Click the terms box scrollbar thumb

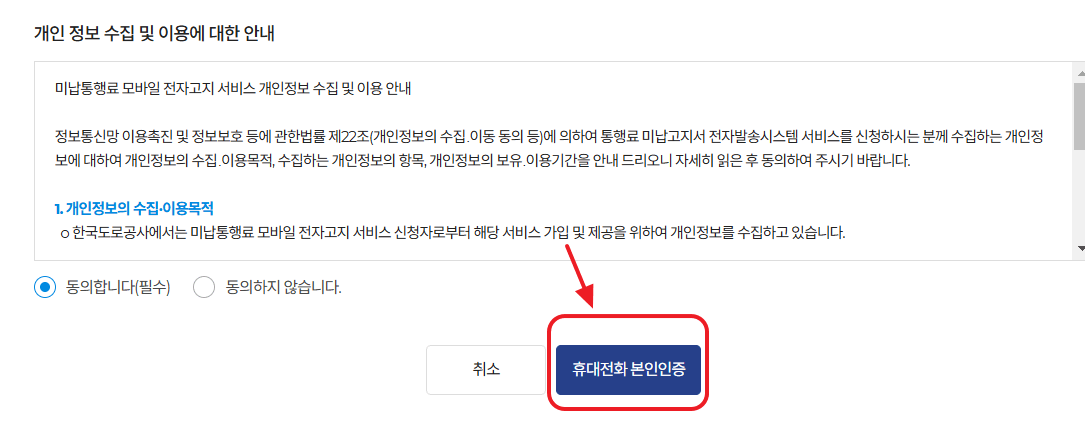click(1079, 115)
